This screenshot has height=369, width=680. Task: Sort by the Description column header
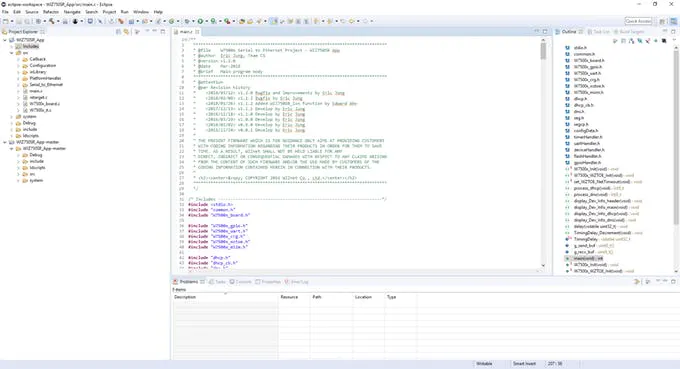click(226, 297)
